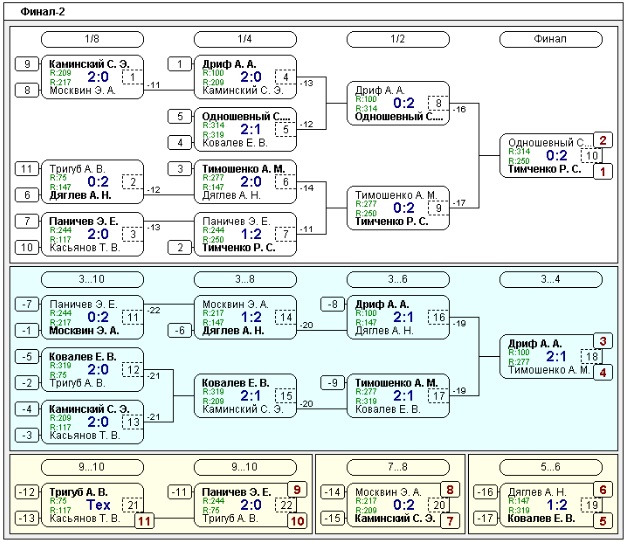
Task: Click the "2:1" score of match 5
Action: click(251, 129)
